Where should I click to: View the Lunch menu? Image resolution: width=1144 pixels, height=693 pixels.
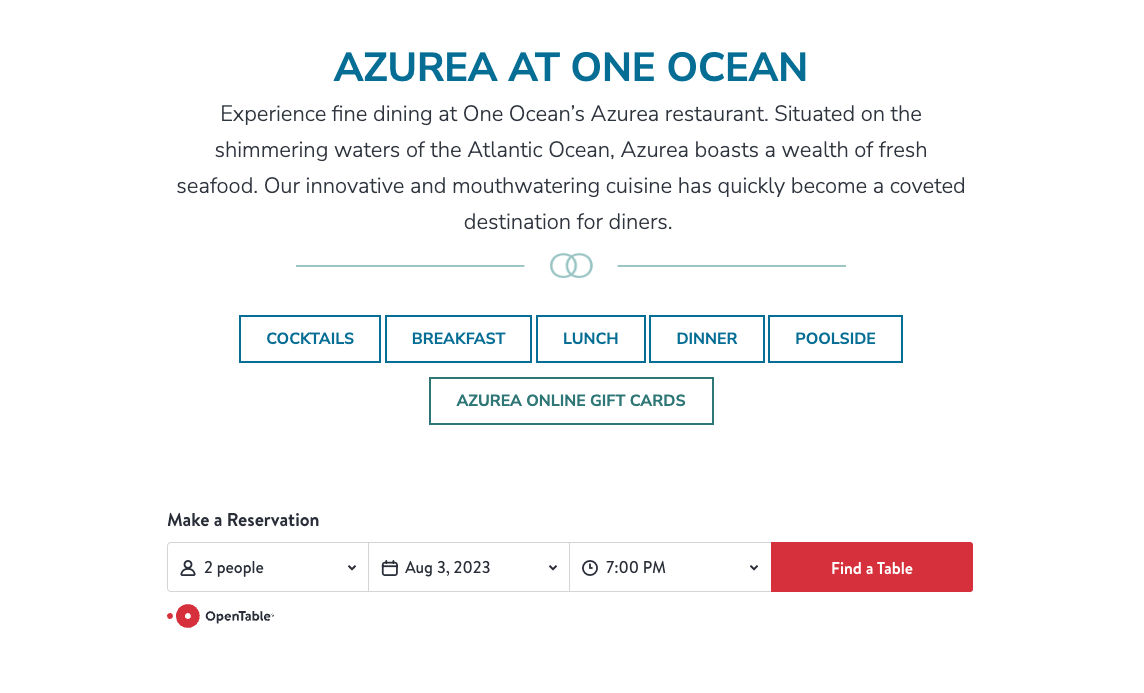click(x=591, y=339)
